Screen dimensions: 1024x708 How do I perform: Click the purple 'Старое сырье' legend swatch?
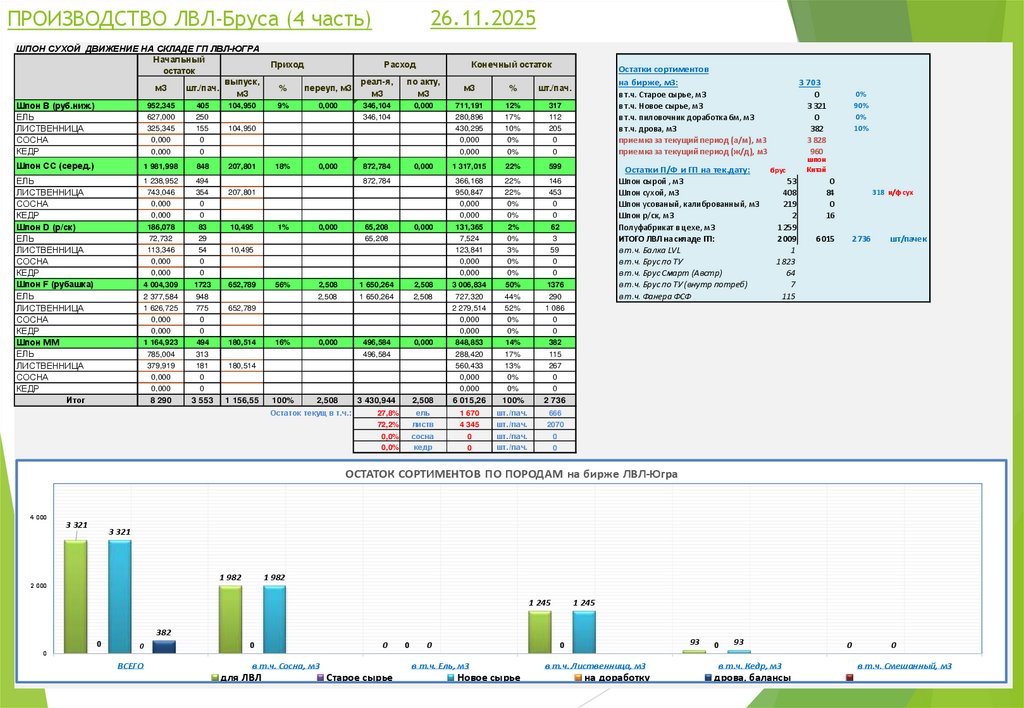(321, 678)
